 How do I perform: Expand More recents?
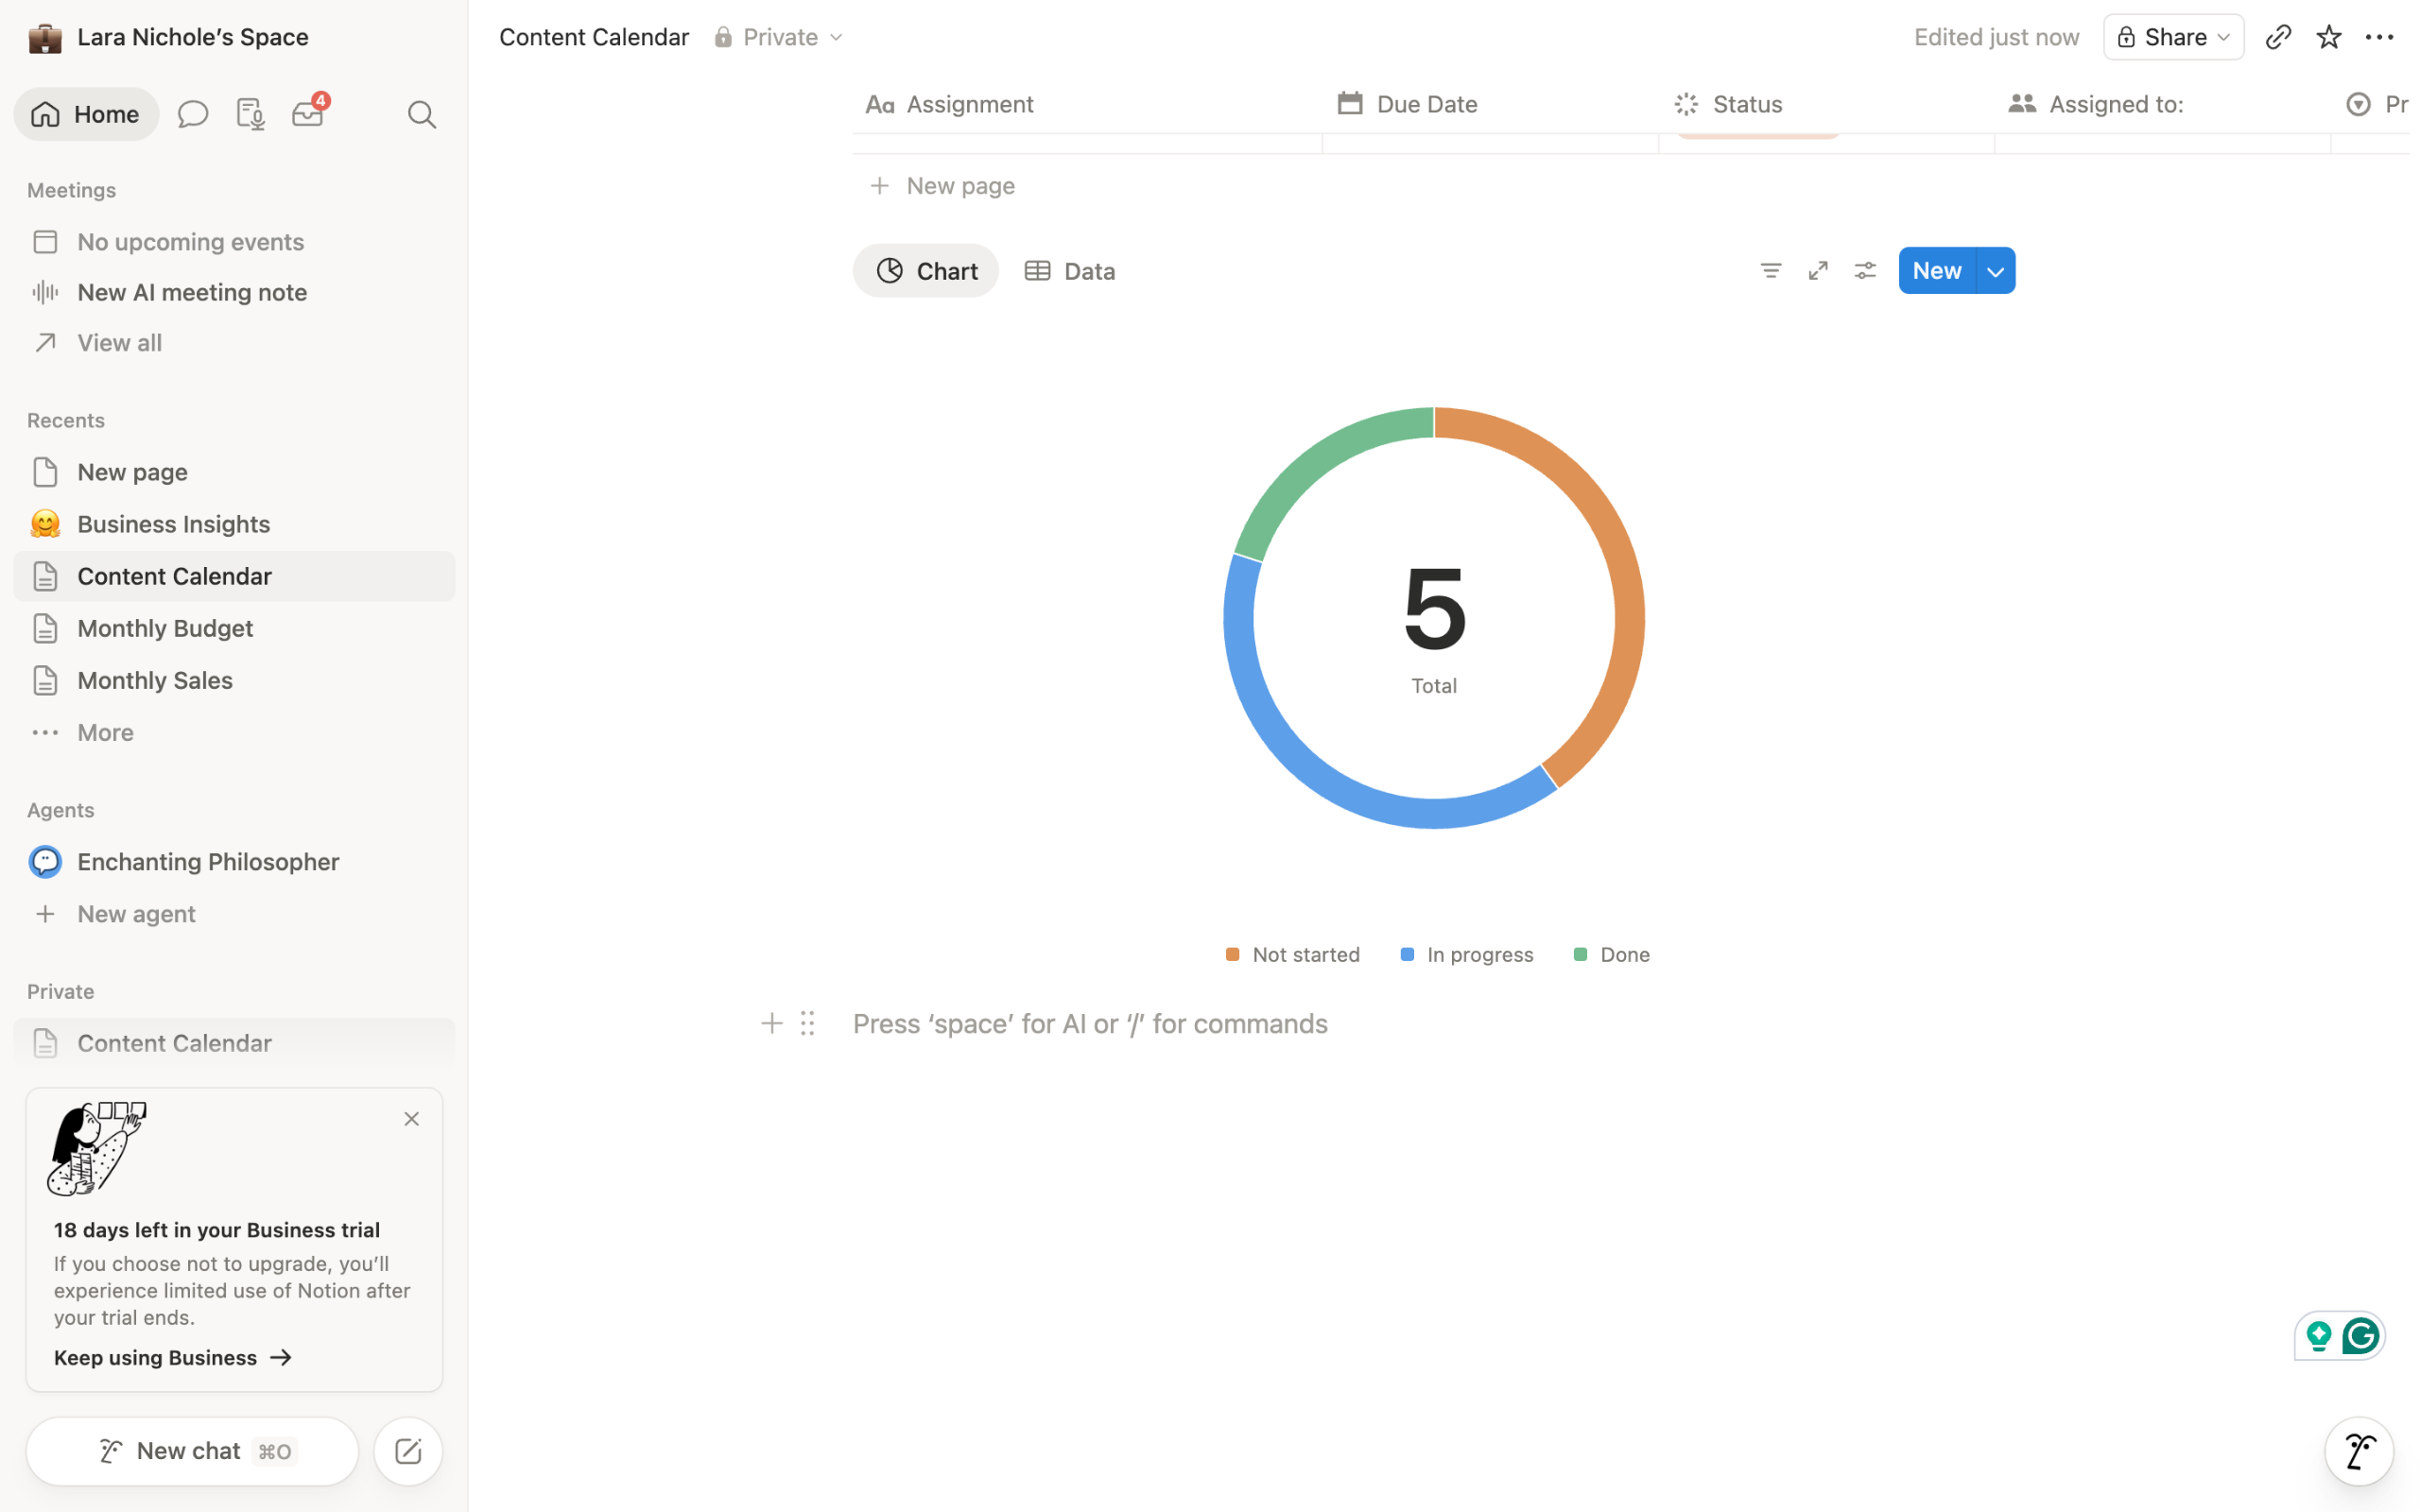pyautogui.click(x=234, y=732)
